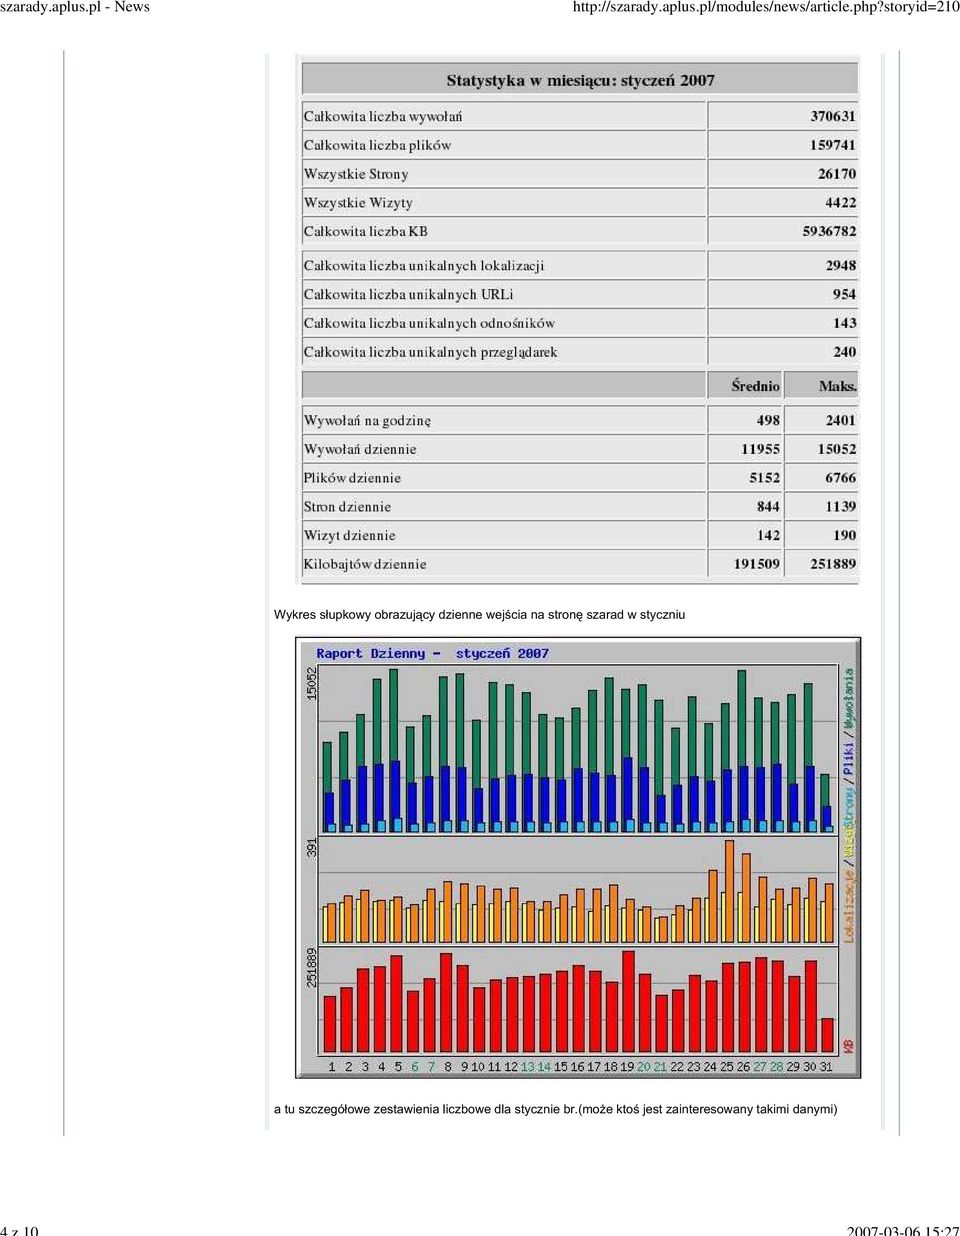Select the 'Kilobajtów dziennie' label
Image resolution: width=960 pixels, height=1236 pixels.
coord(365,565)
